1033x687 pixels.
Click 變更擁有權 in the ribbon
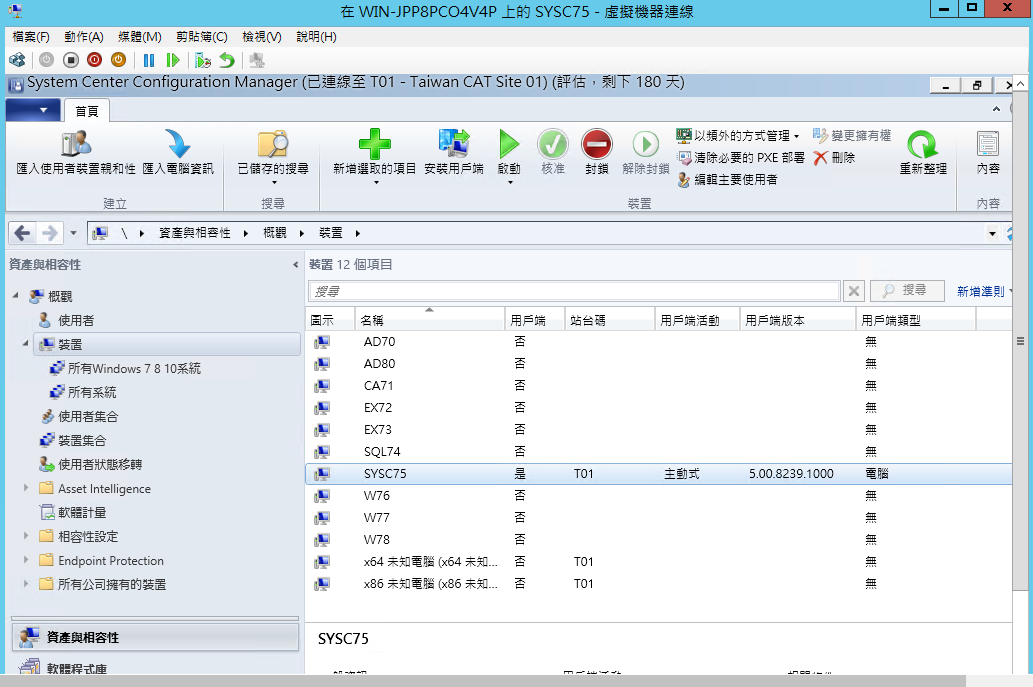852,136
